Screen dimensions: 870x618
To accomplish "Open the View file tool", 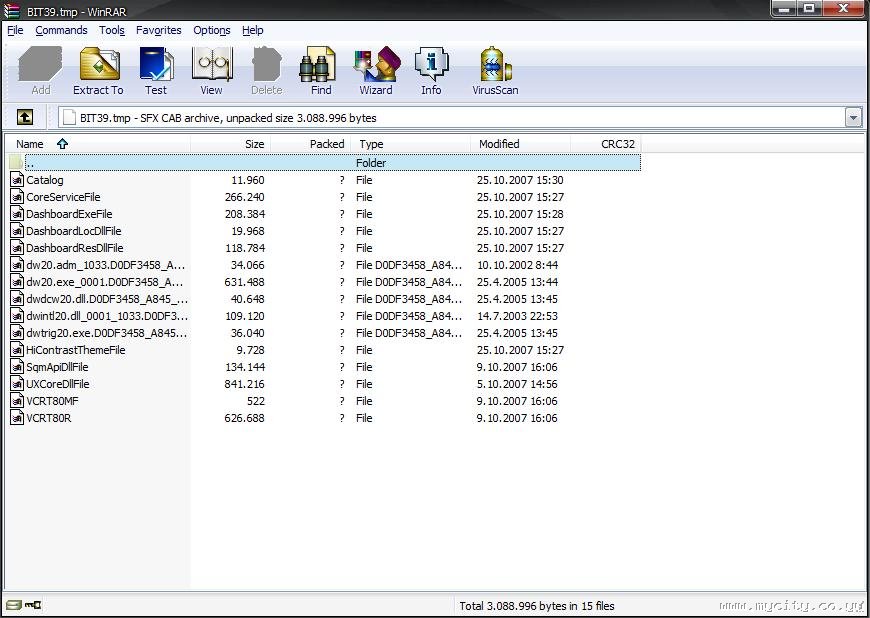I will 211,70.
